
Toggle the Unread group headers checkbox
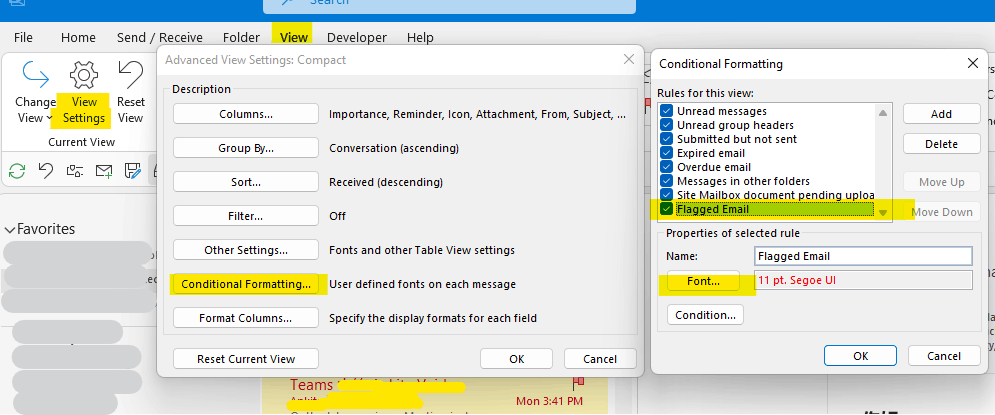pos(666,125)
